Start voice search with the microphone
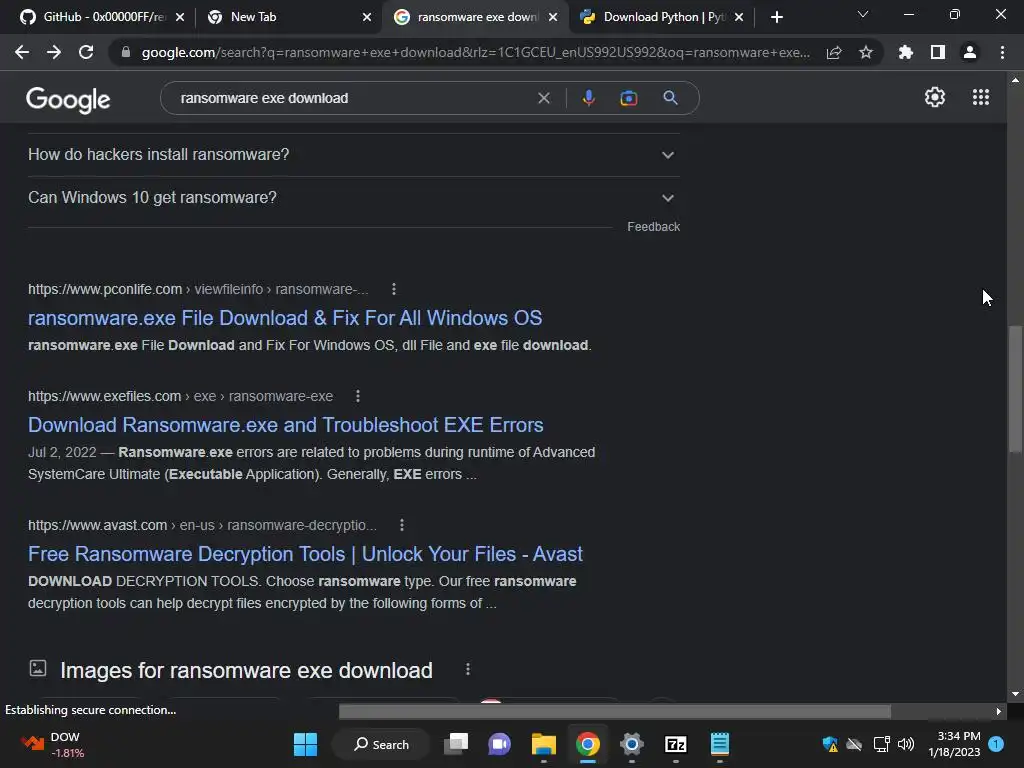 pyautogui.click(x=588, y=98)
